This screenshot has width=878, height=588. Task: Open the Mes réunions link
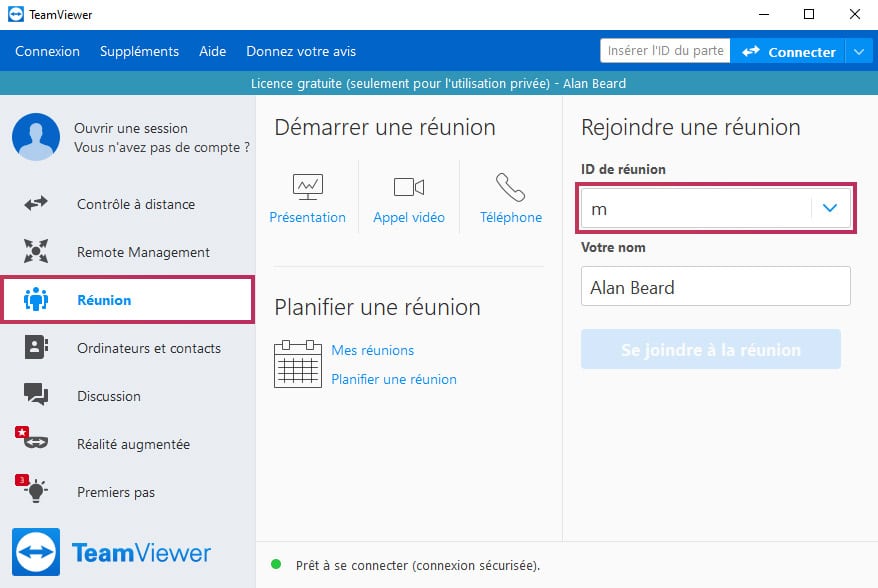[372, 351]
